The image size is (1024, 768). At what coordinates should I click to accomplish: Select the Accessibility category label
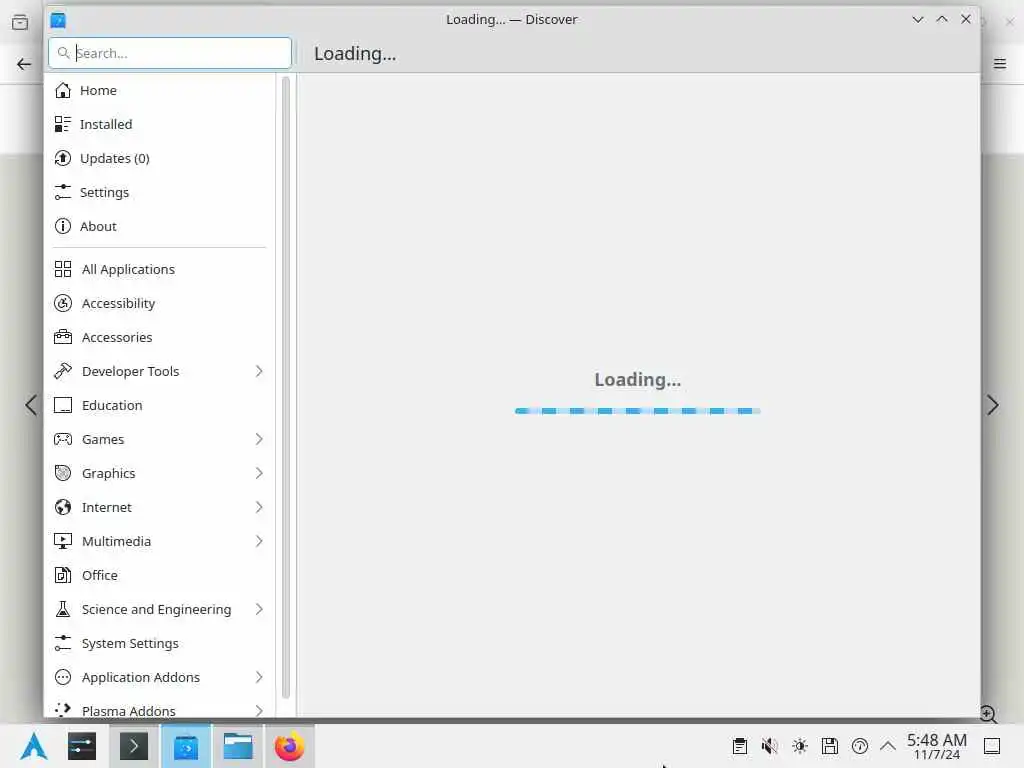pyautogui.click(x=118, y=303)
